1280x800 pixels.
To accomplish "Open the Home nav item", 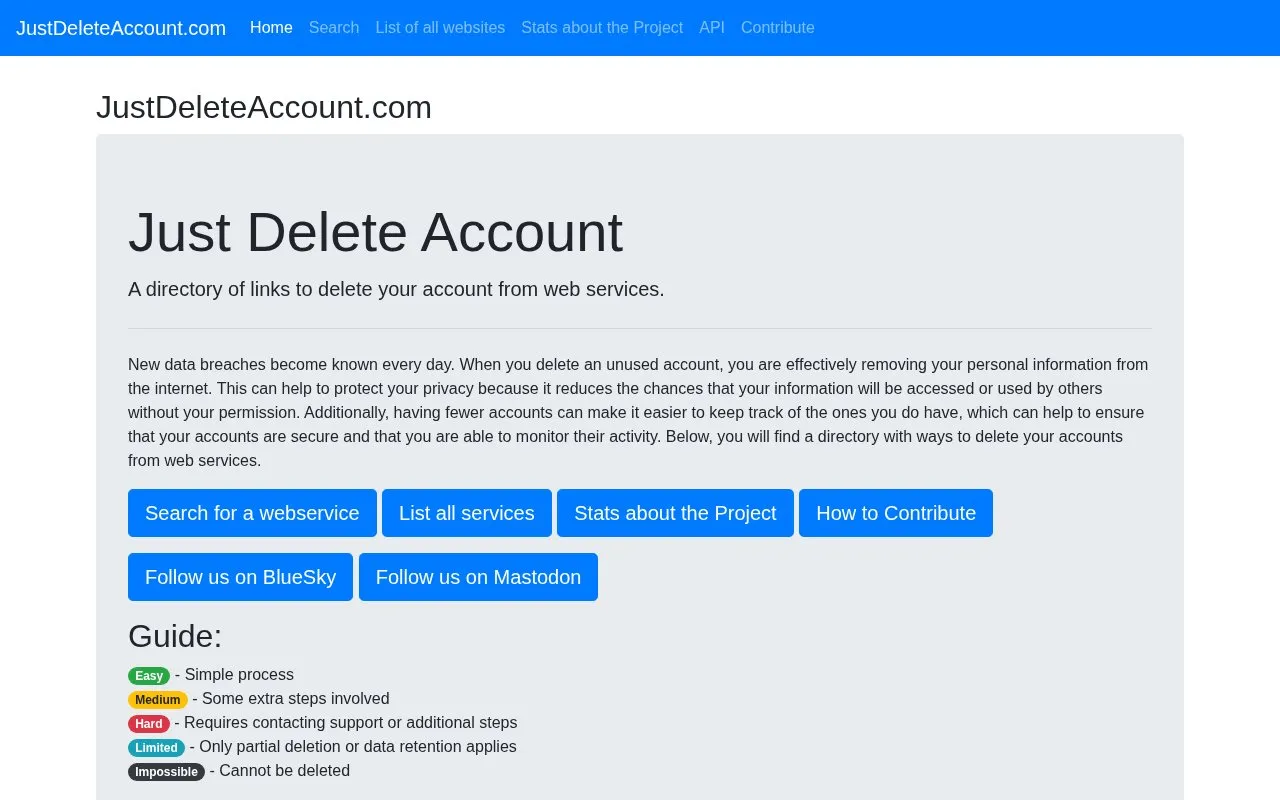I will click(271, 28).
